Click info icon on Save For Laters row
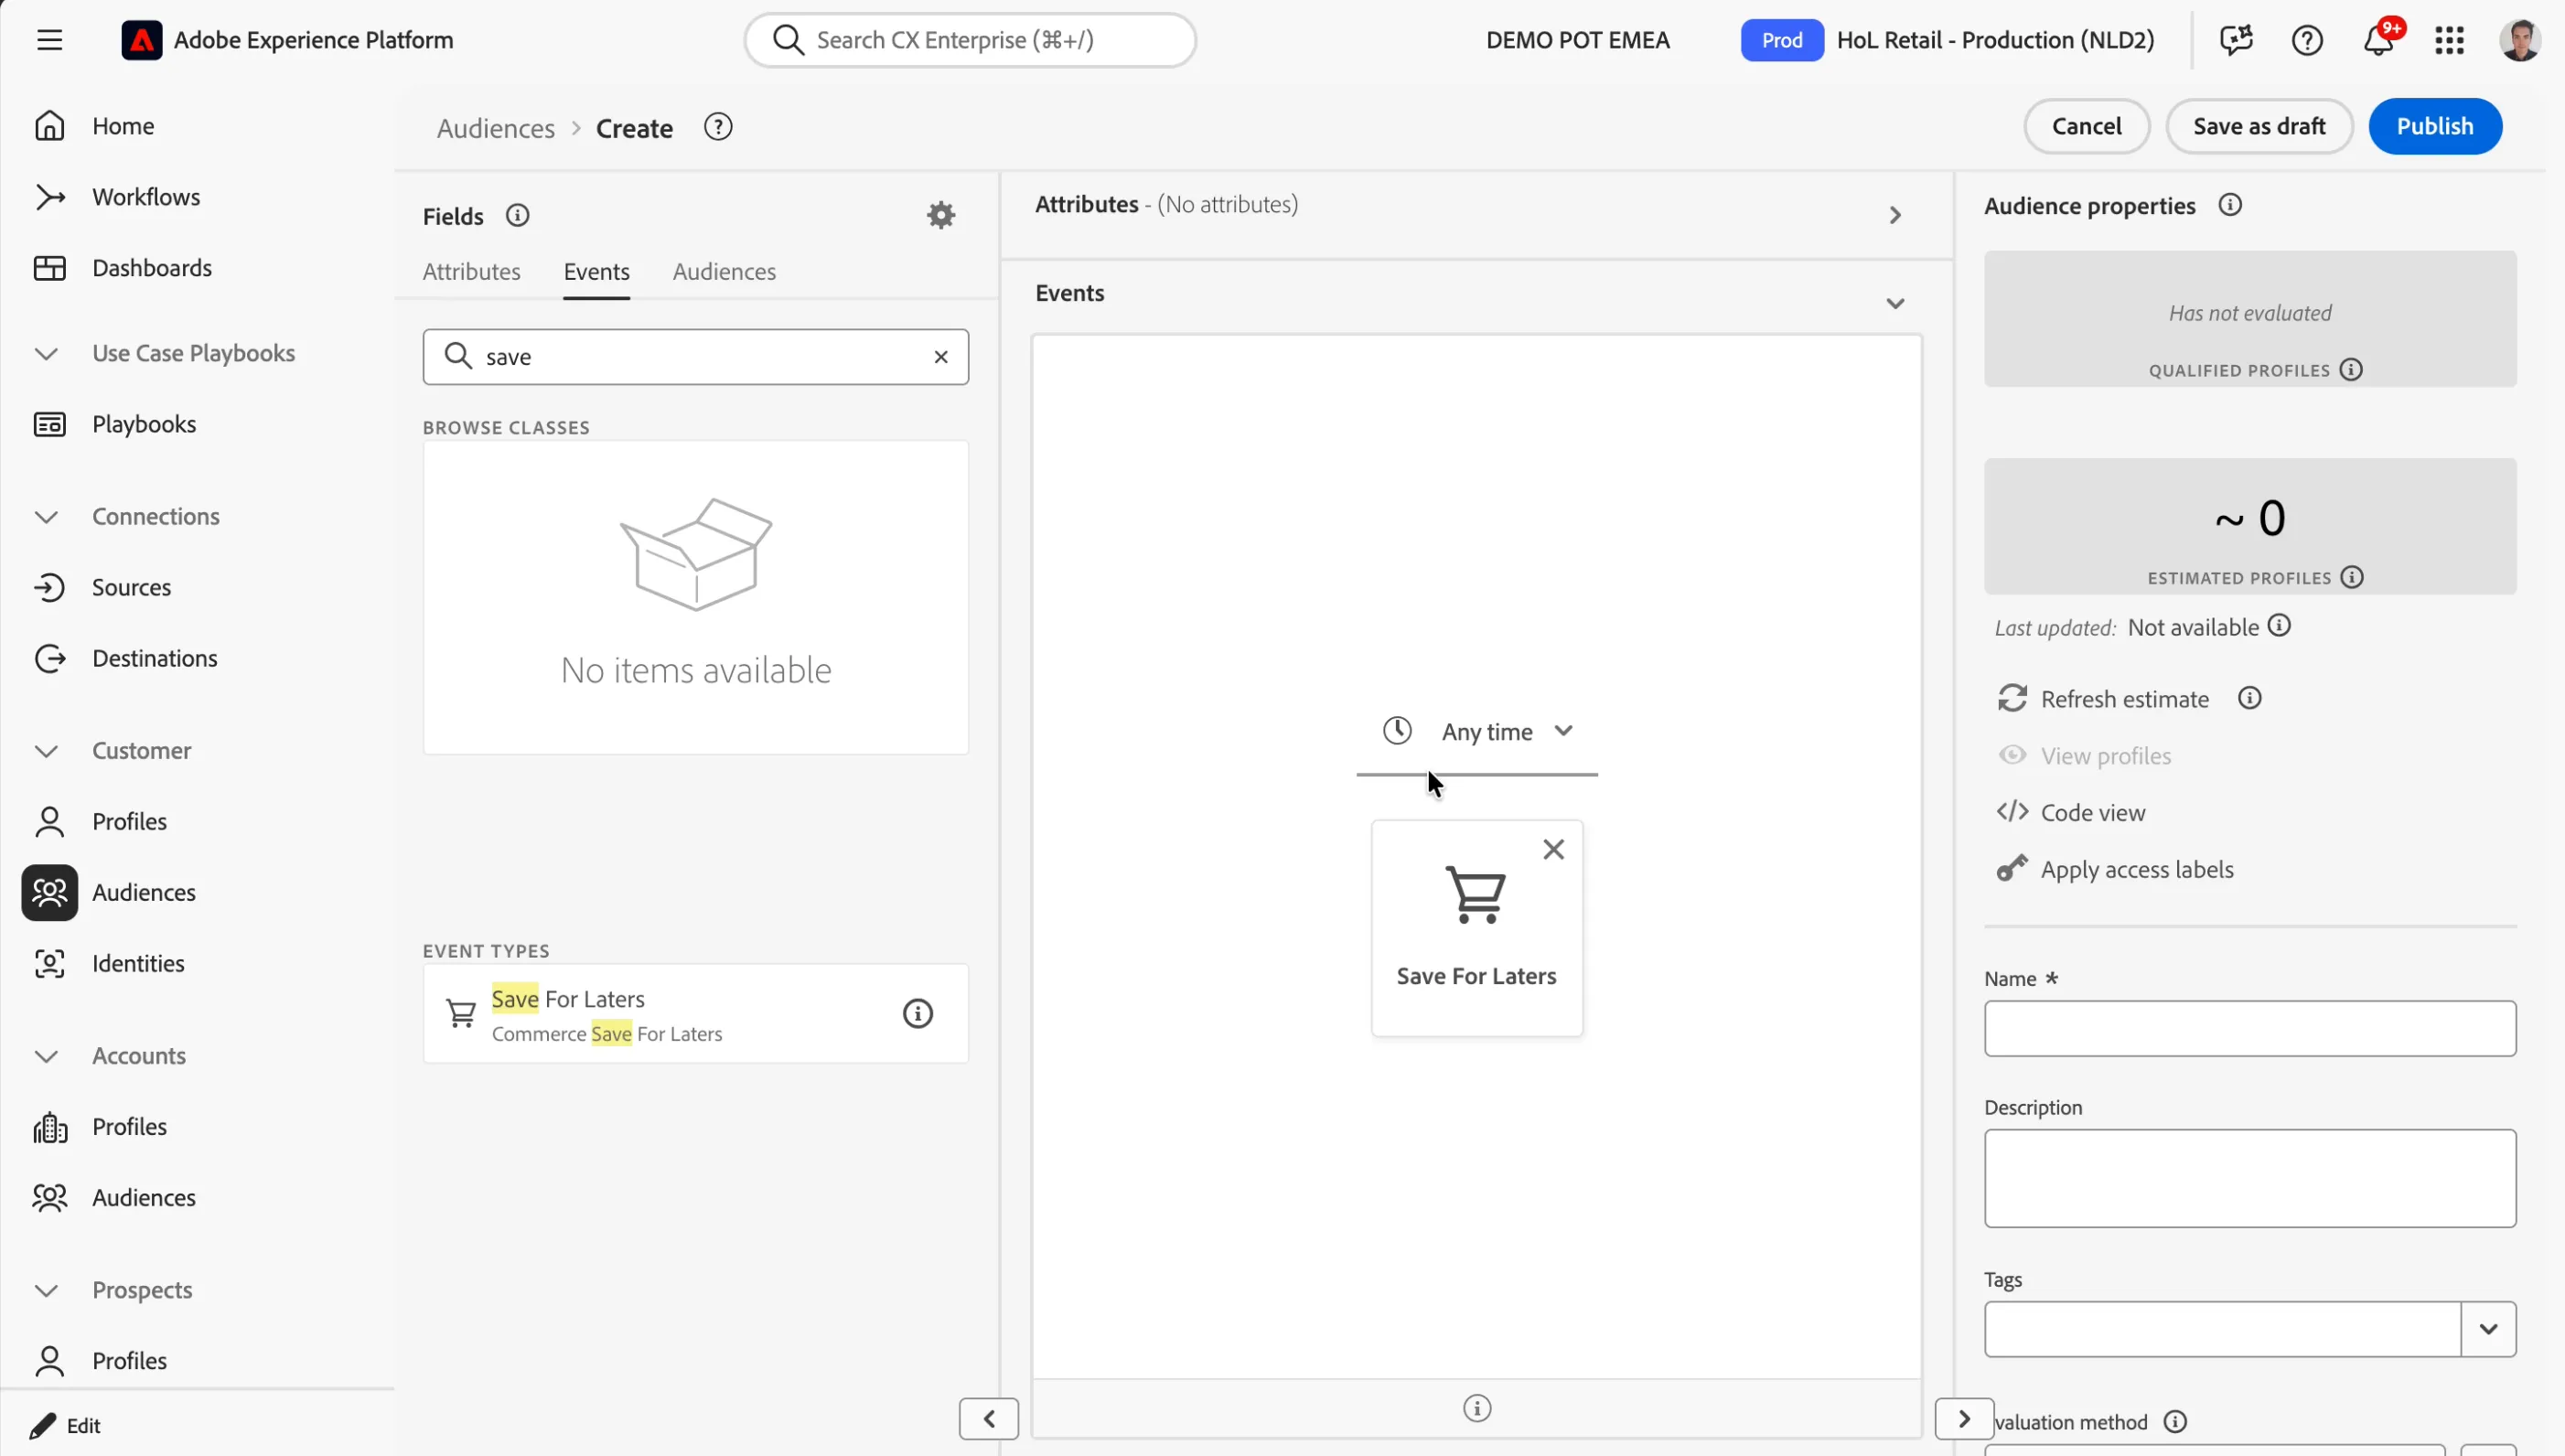 [917, 1013]
